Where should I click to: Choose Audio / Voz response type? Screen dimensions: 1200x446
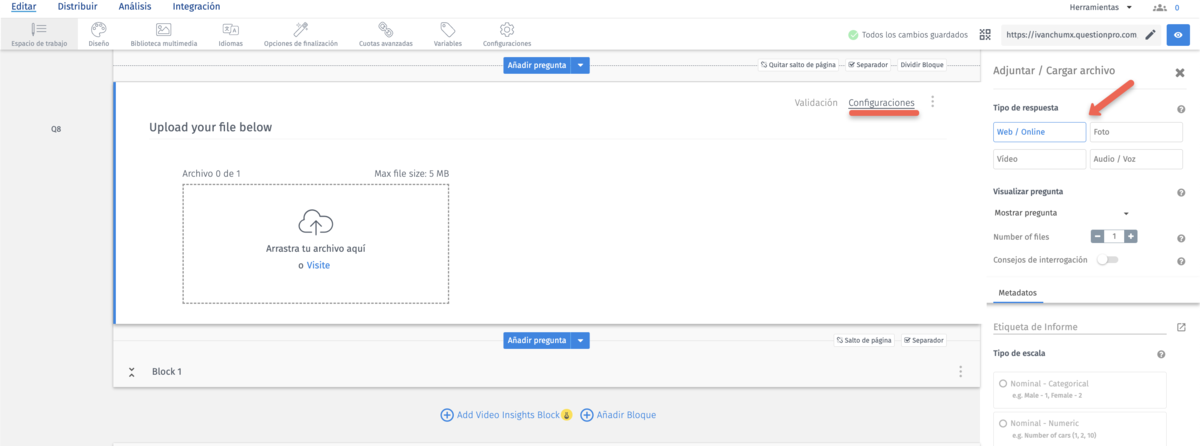[1136, 158]
